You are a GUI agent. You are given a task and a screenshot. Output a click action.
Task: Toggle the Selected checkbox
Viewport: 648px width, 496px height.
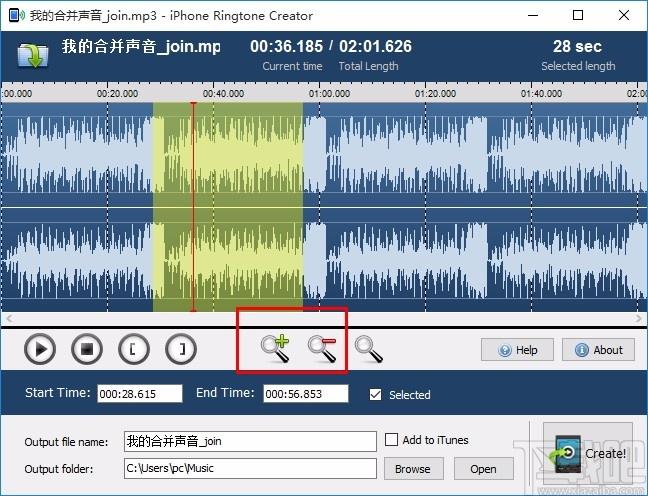tap(375, 394)
